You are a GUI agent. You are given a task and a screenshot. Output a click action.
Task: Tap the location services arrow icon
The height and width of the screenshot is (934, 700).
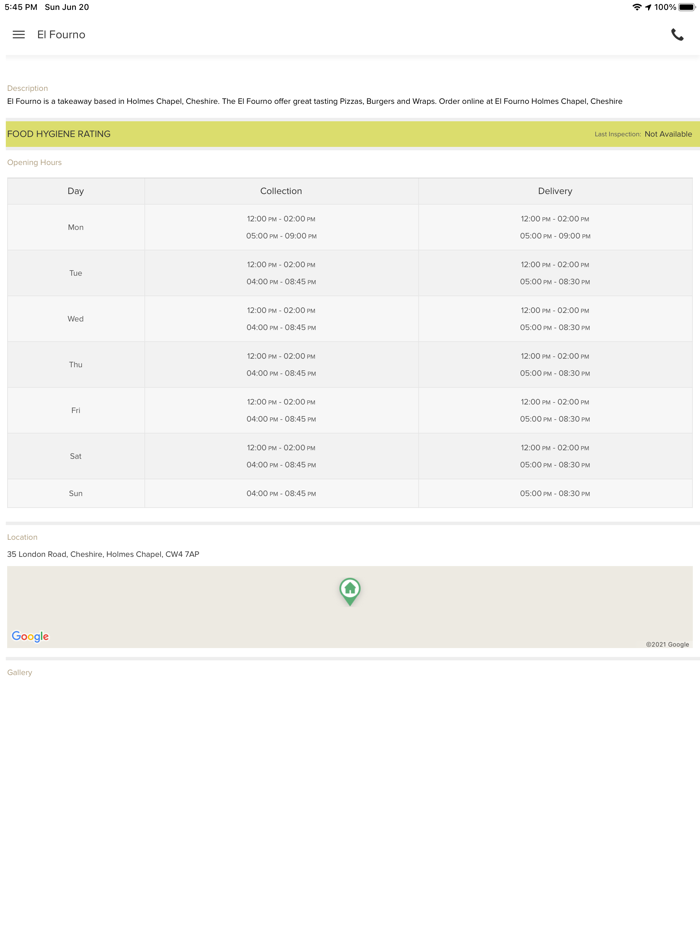click(x=648, y=7)
